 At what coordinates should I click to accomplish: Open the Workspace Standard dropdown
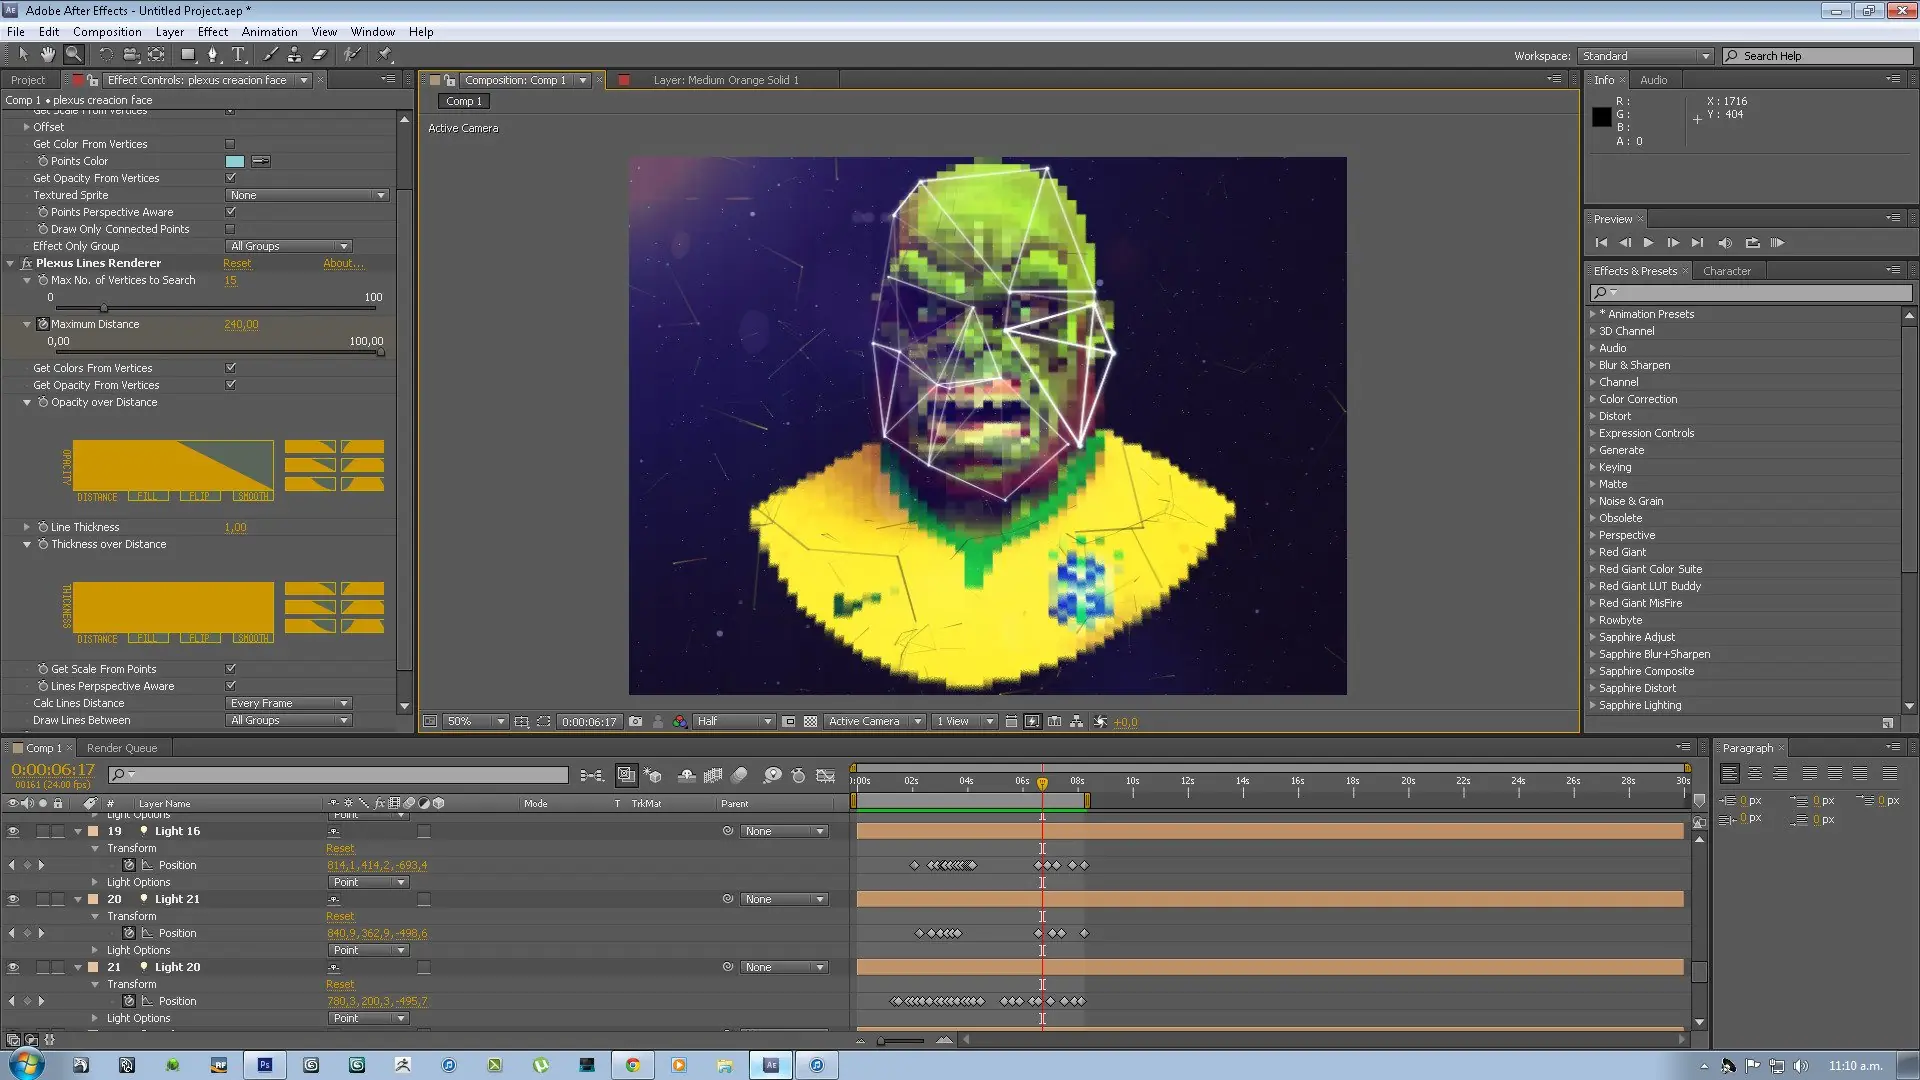(x=1645, y=56)
